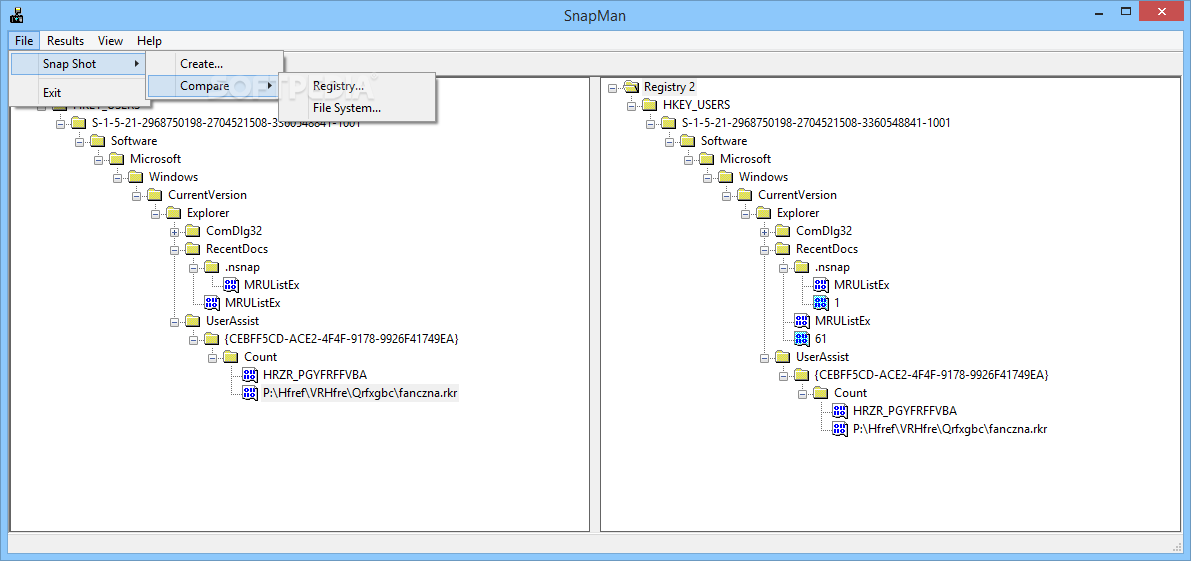Collapse Count node in Registry 2 pane

coord(802,392)
